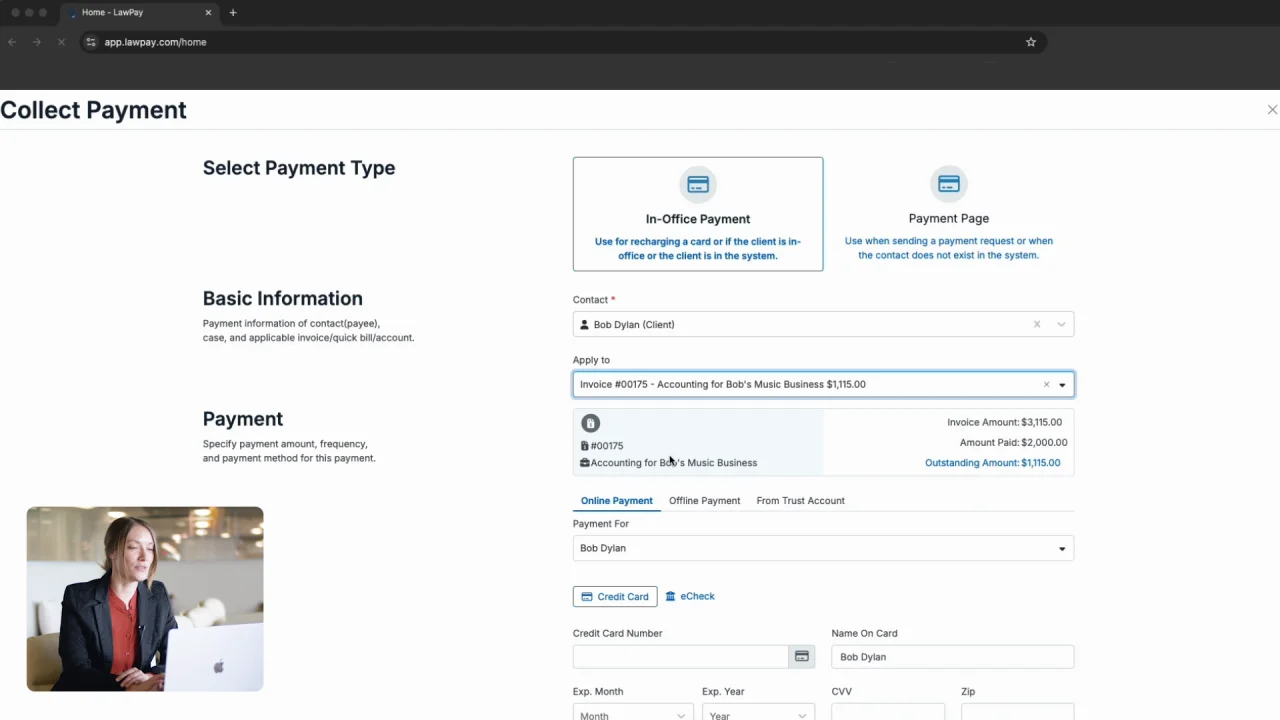The width and height of the screenshot is (1280, 720).
Task: Open the Apply to dropdown arrow
Action: (x=1062, y=385)
